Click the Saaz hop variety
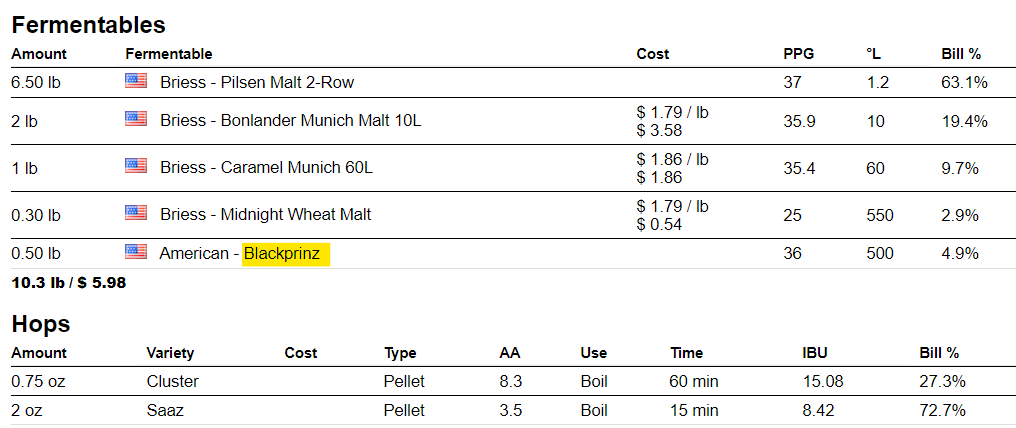Screen dimensions: 1016x428 tap(166, 410)
